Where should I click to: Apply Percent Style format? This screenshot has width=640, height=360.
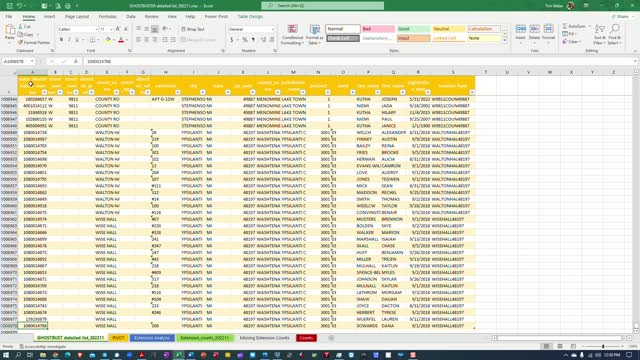click(245, 40)
